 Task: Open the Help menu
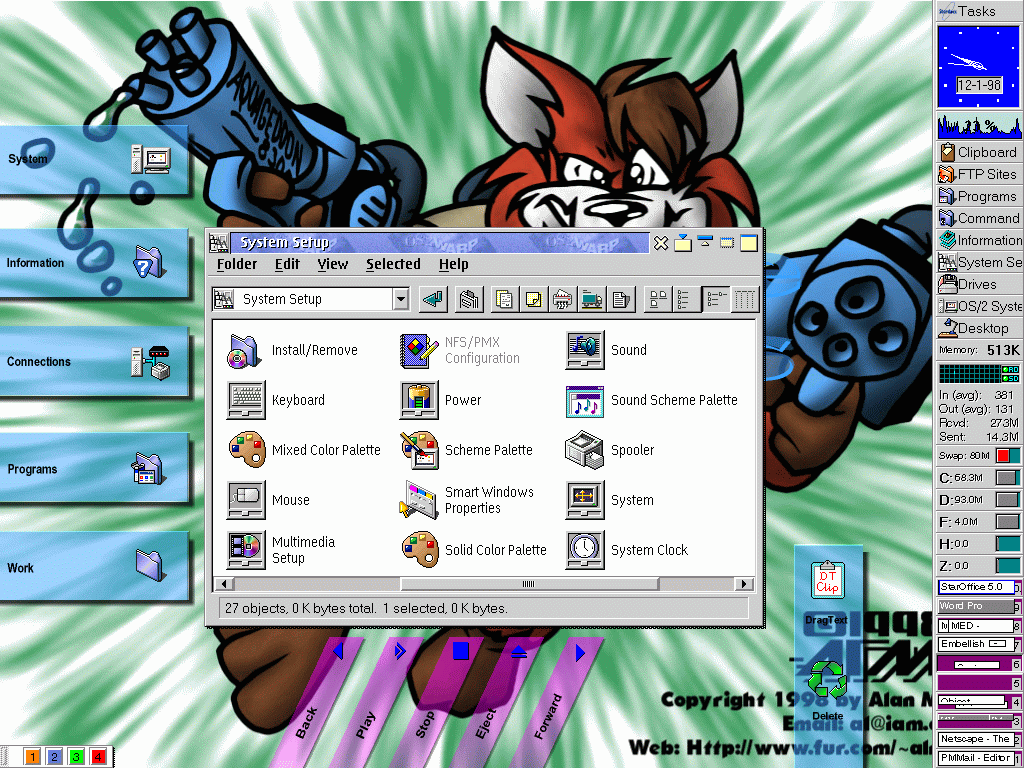pos(453,264)
